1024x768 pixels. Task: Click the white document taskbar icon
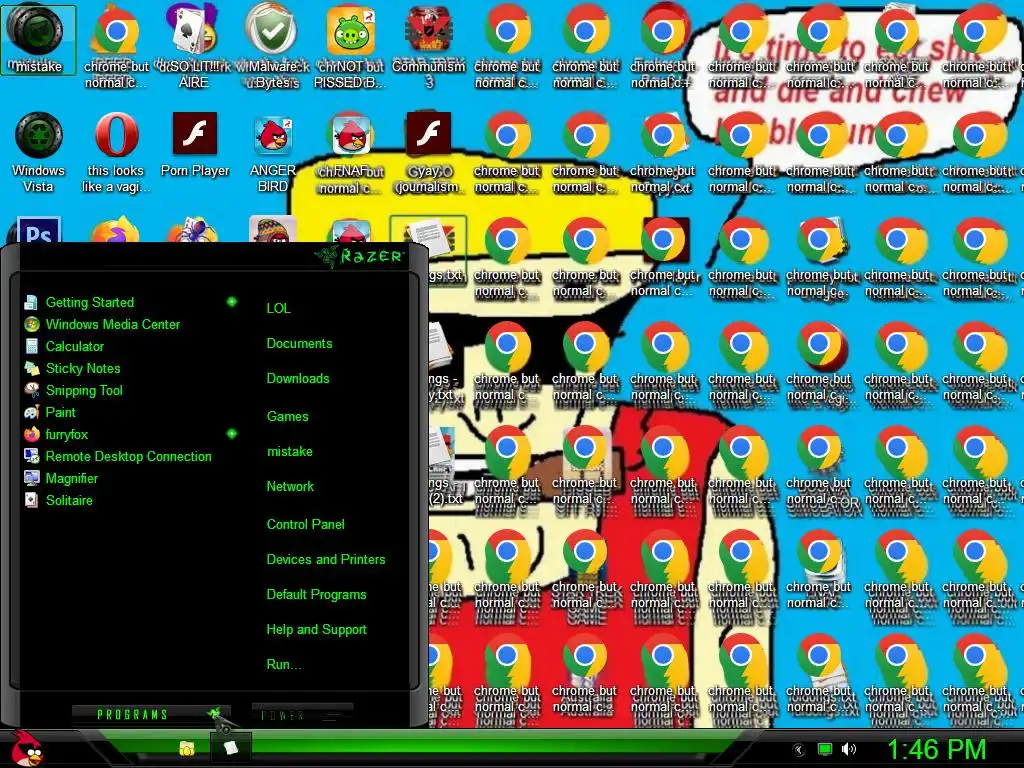(230, 747)
